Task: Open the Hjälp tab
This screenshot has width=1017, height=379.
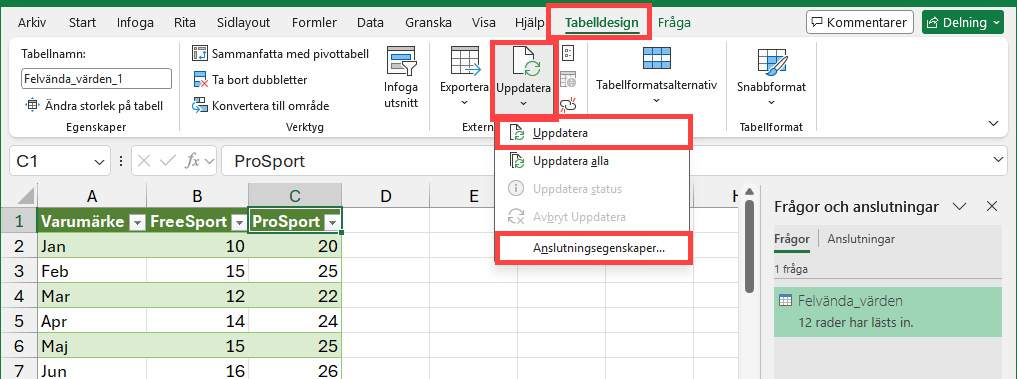Action: pyautogui.click(x=529, y=23)
